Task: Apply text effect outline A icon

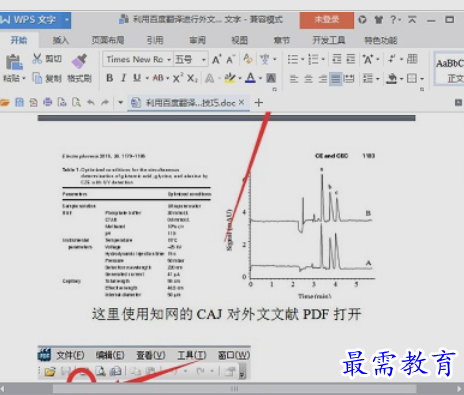Action: [x=209, y=78]
